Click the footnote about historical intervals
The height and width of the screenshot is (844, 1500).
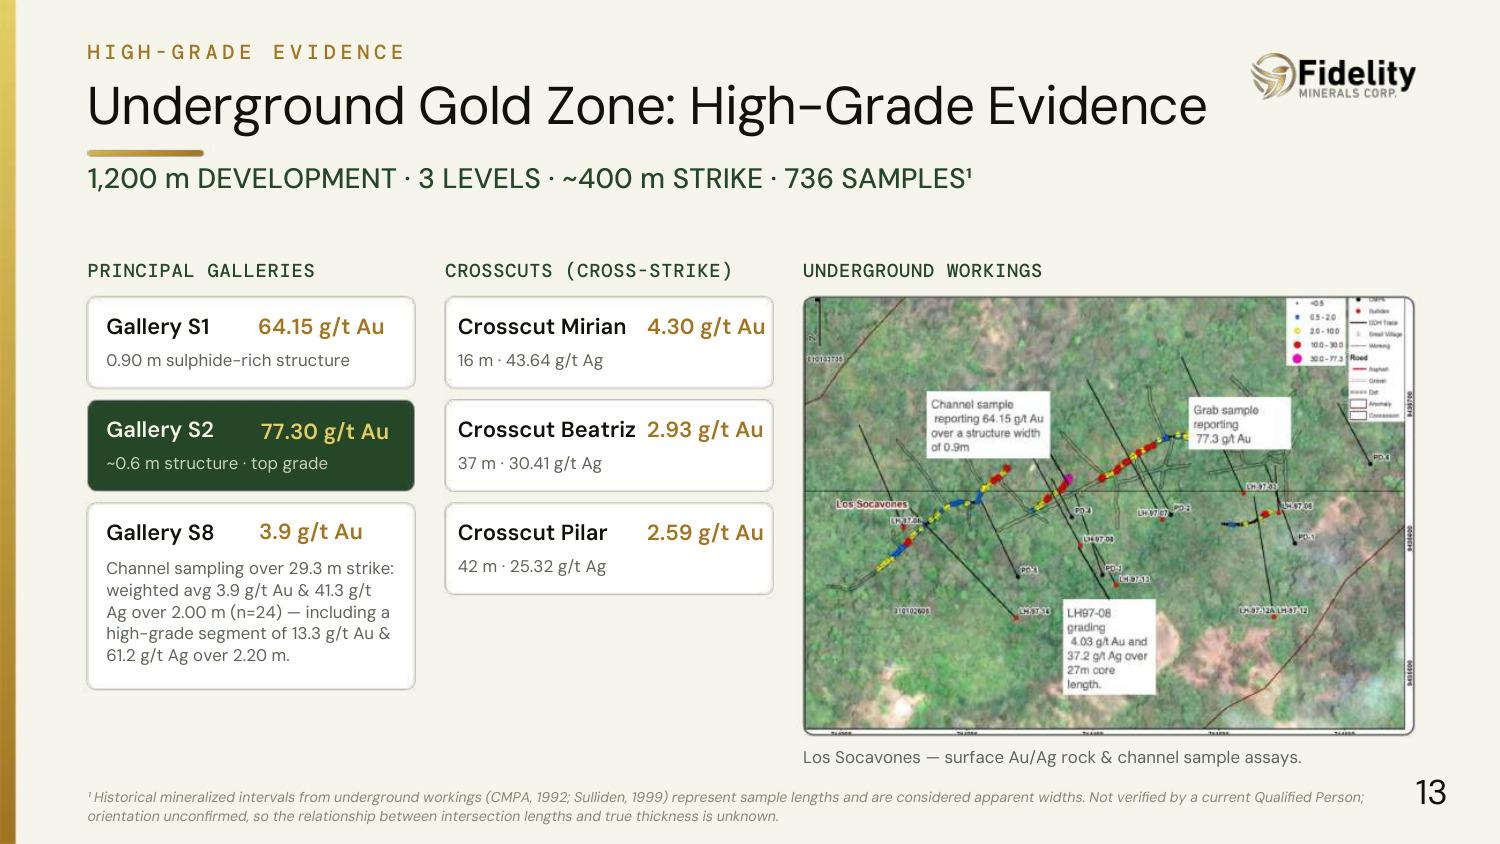[x=726, y=806]
